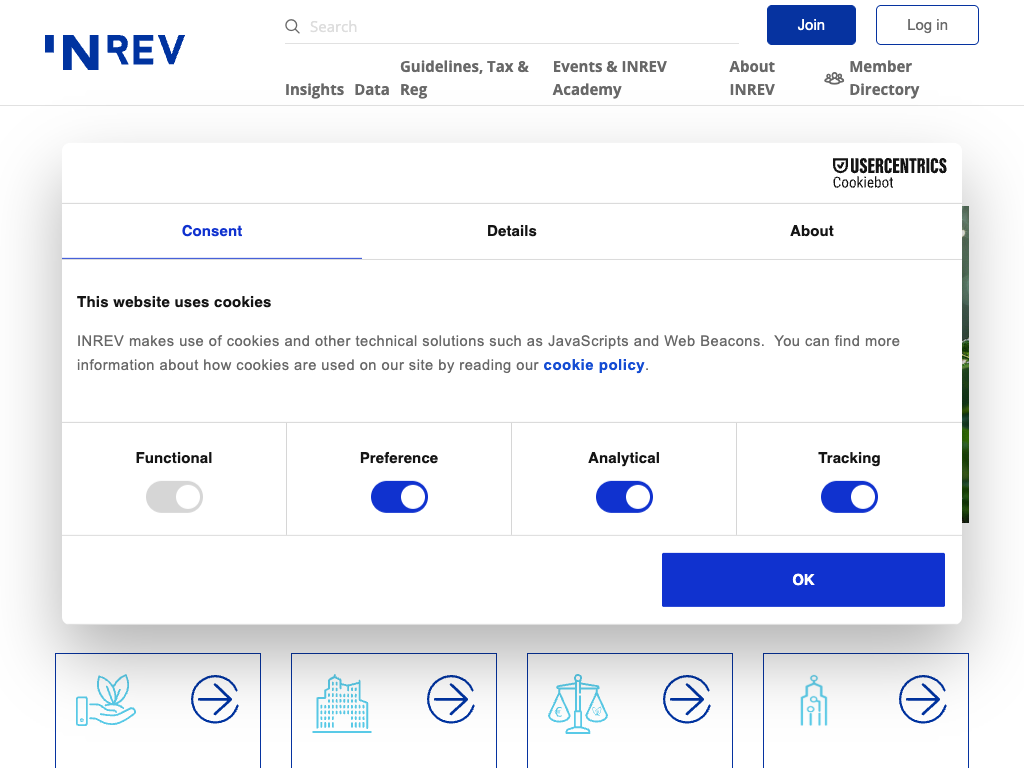Toggle the Functional cookies switch
The height and width of the screenshot is (768, 1024).
click(174, 497)
